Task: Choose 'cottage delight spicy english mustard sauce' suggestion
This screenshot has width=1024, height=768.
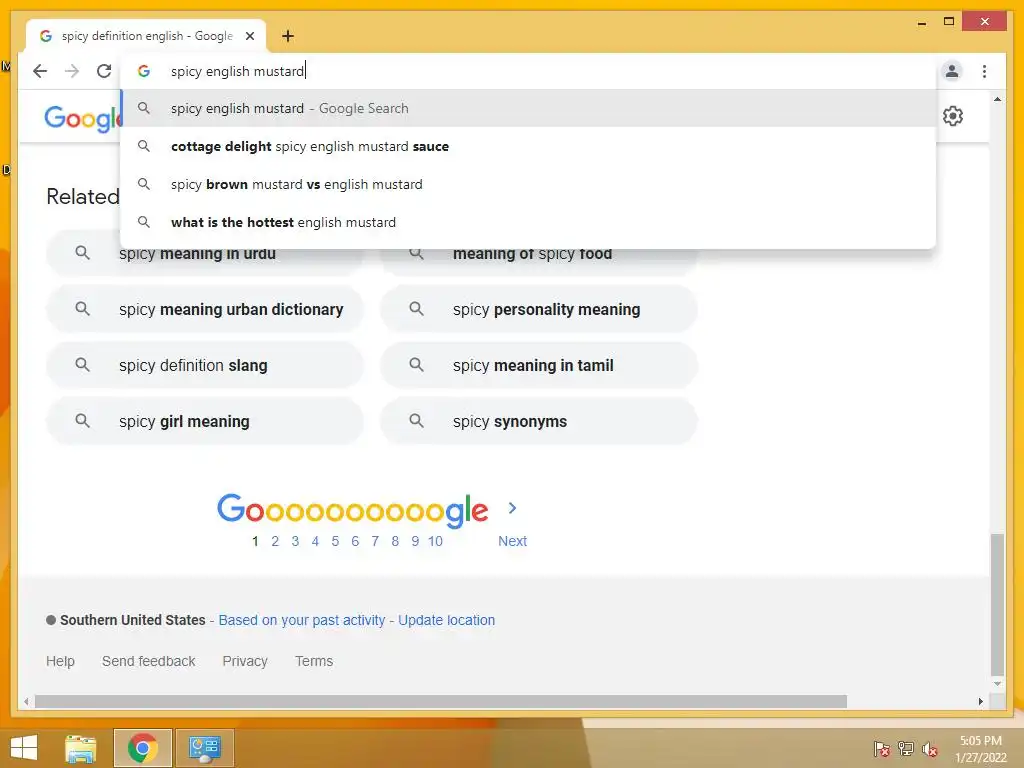Action: [528, 146]
